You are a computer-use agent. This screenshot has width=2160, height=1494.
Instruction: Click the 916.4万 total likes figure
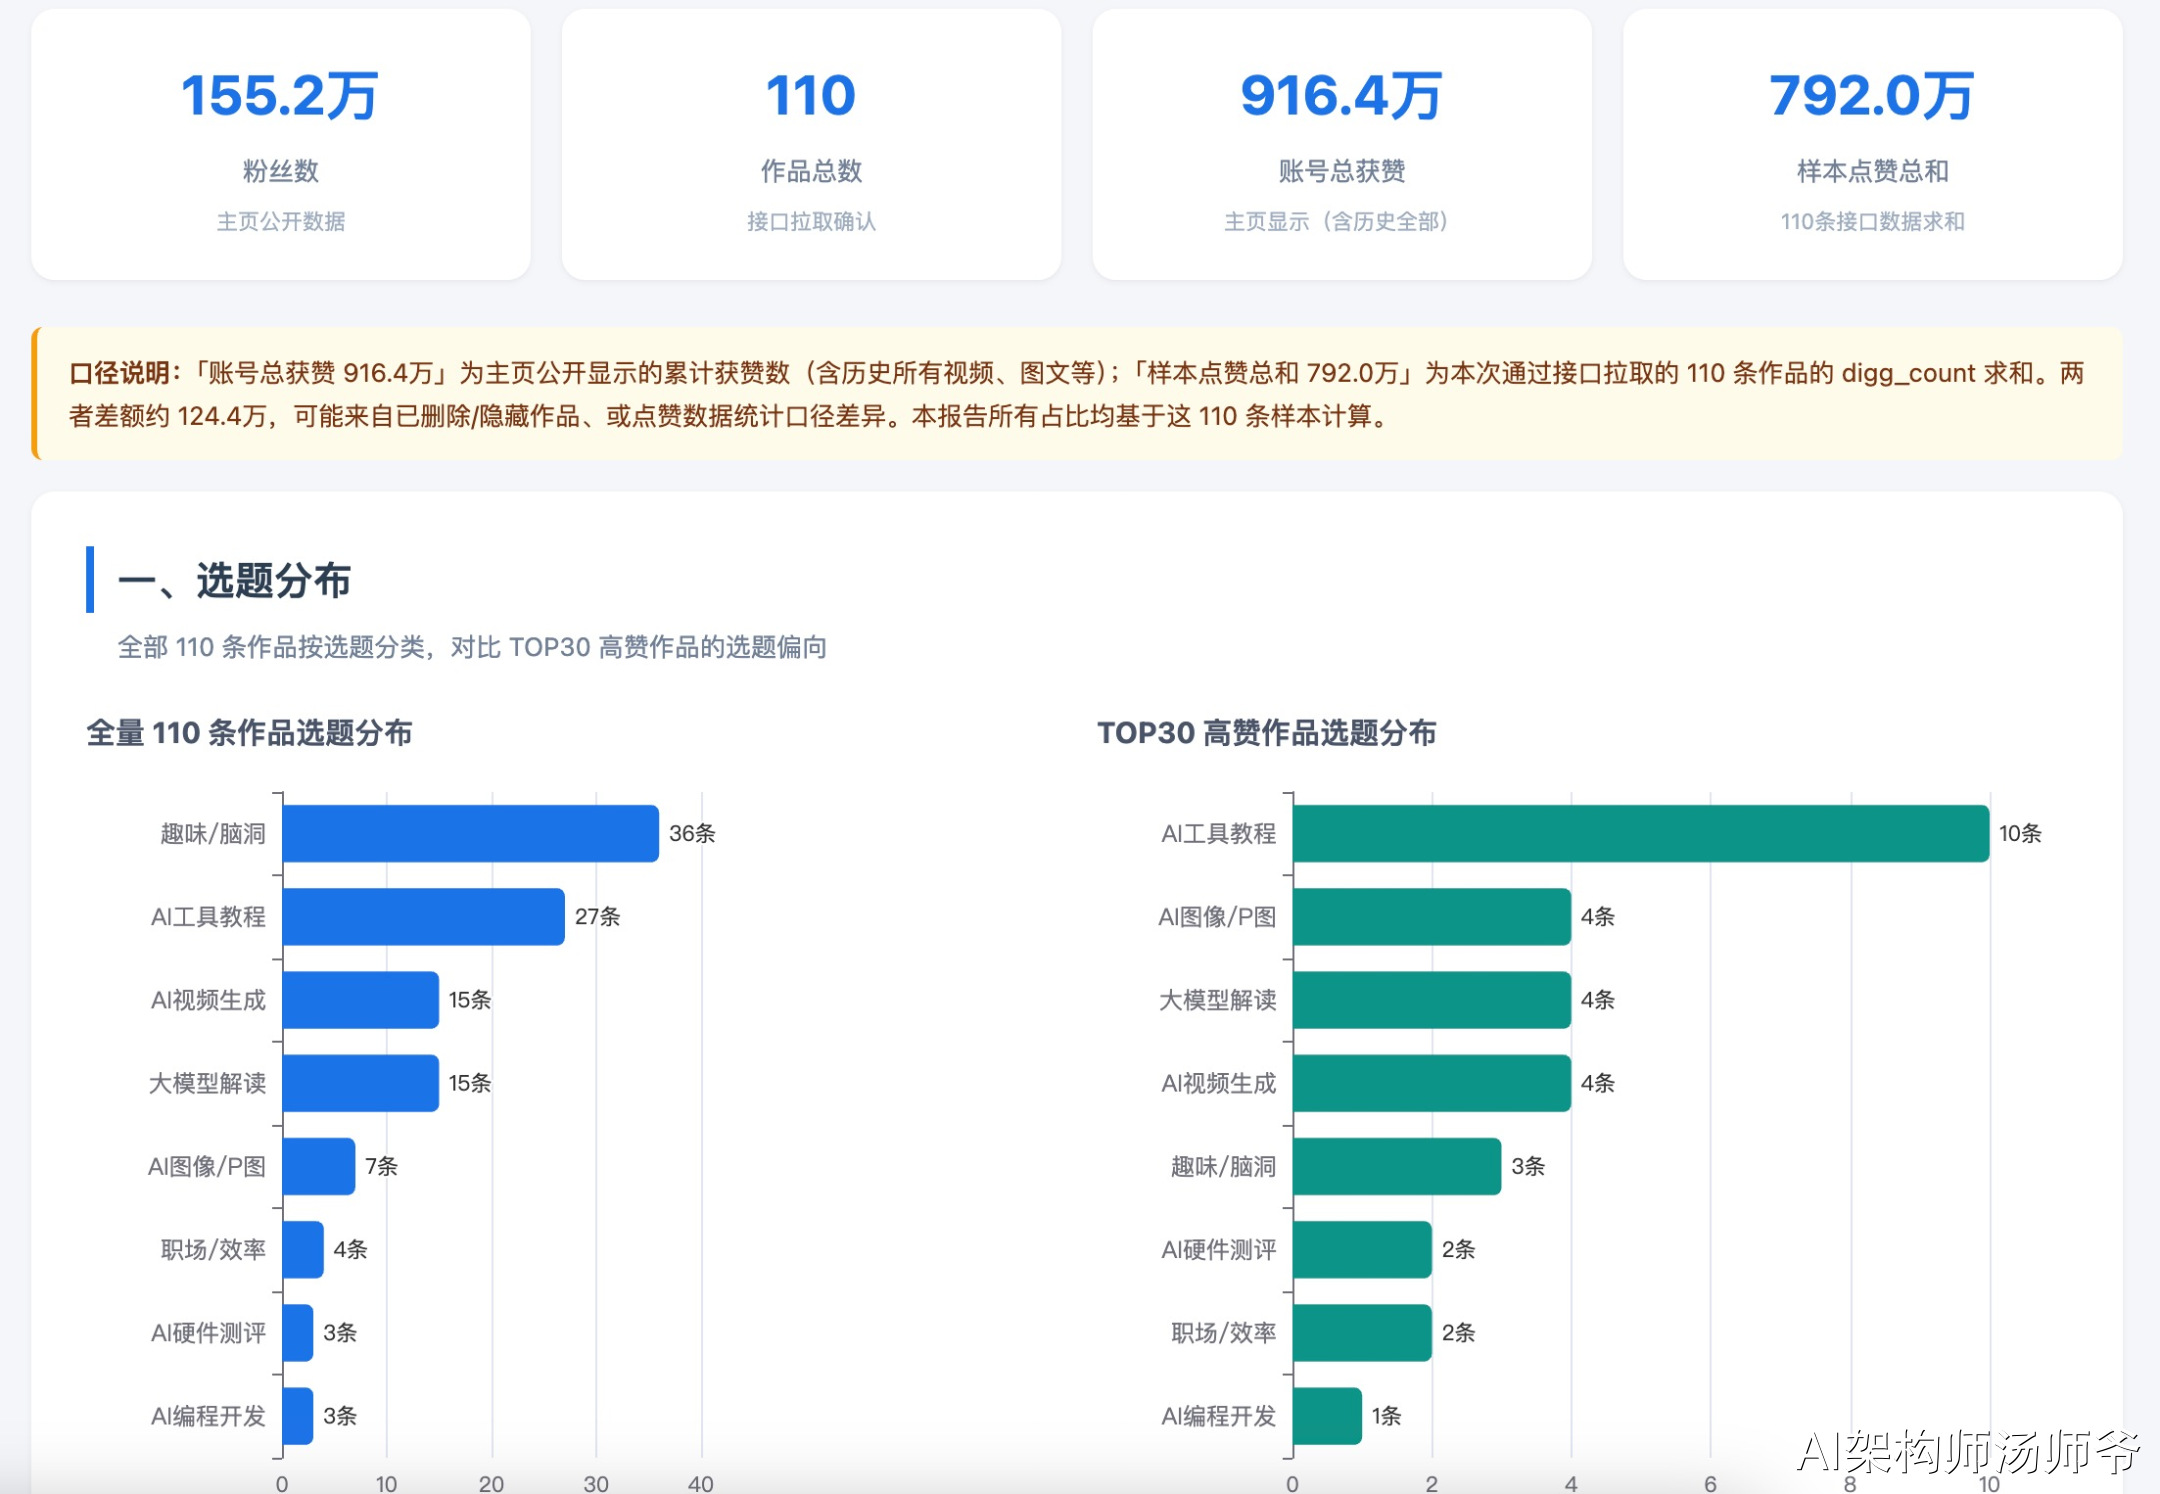click(1341, 96)
